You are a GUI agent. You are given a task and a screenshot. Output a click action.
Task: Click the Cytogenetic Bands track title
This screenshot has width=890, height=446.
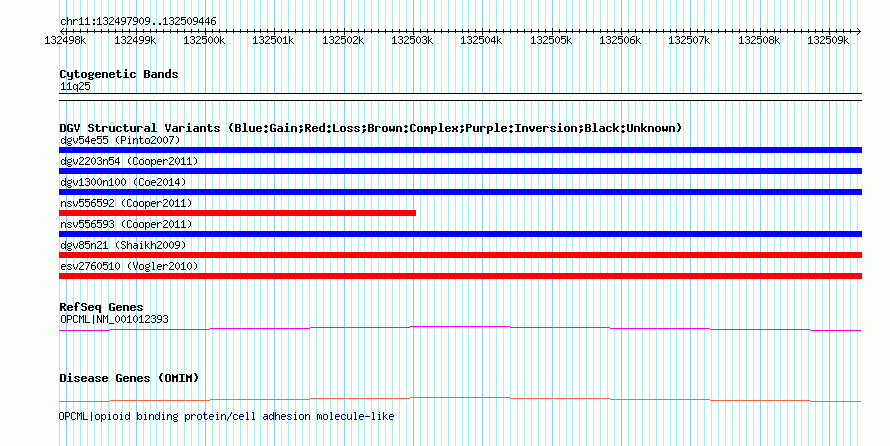point(119,74)
